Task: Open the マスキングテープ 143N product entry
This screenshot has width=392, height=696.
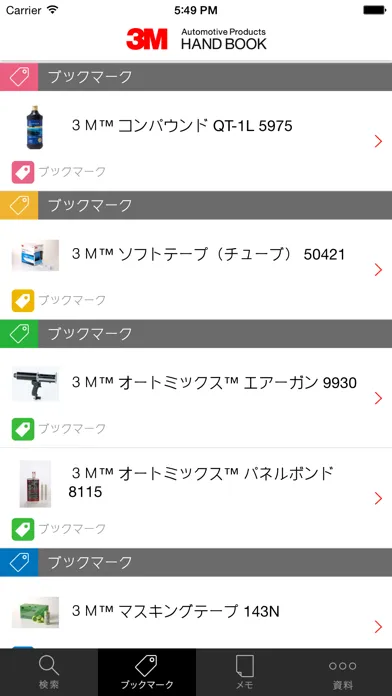Action: tap(196, 613)
